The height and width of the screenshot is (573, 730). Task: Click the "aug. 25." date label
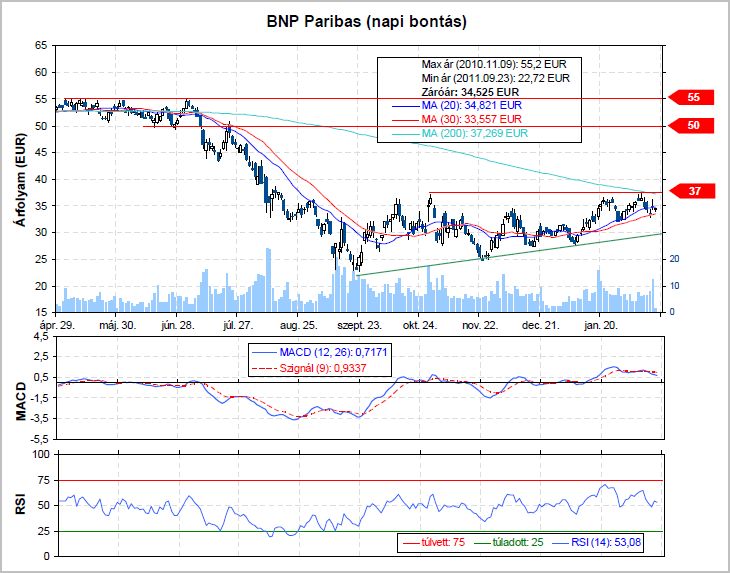tap(298, 325)
